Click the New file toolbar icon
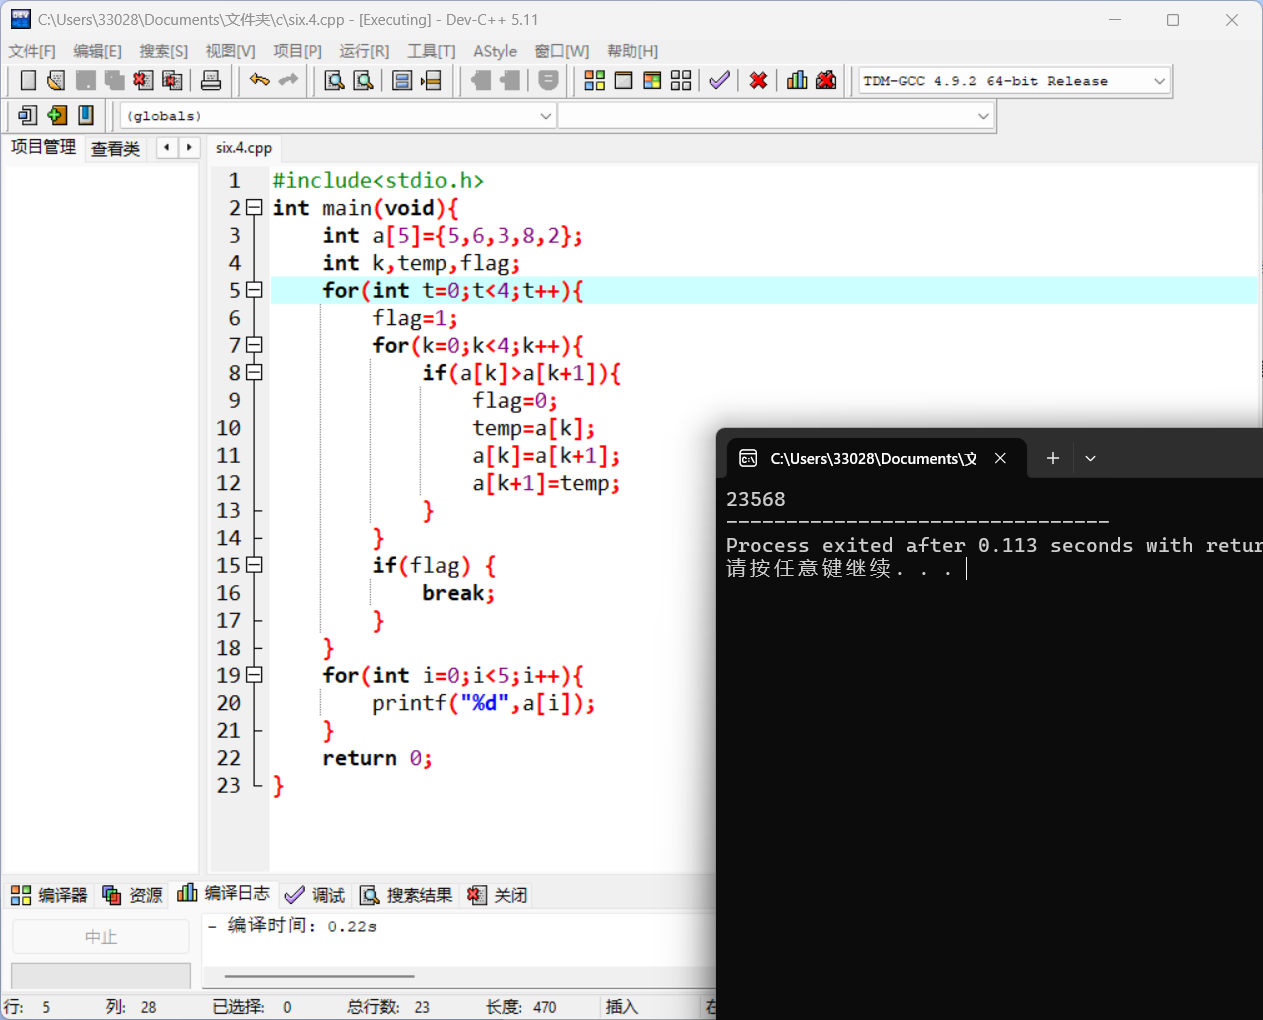 tap(28, 80)
